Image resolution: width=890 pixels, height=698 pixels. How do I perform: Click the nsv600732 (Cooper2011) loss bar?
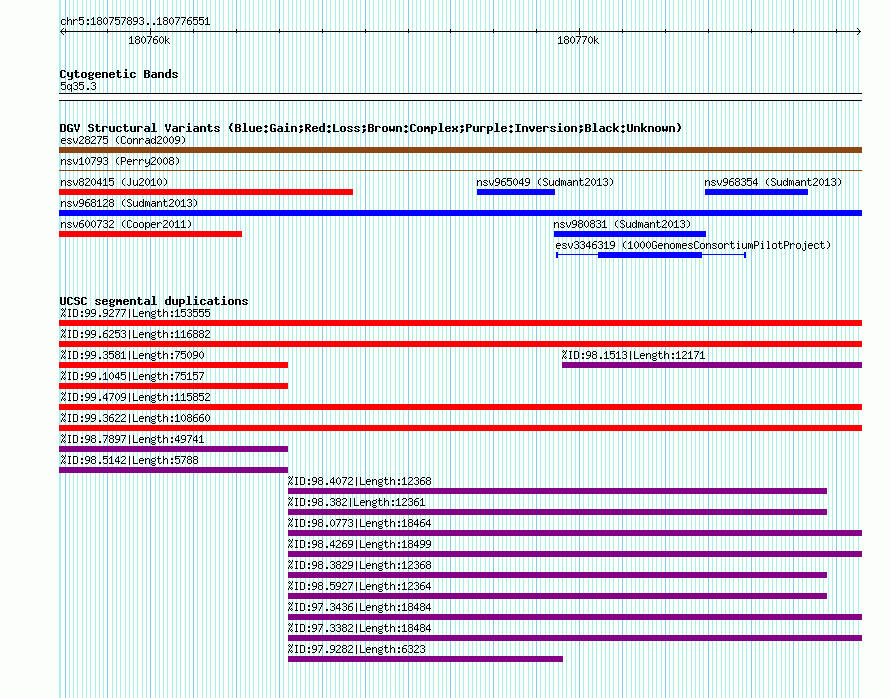tap(150, 234)
